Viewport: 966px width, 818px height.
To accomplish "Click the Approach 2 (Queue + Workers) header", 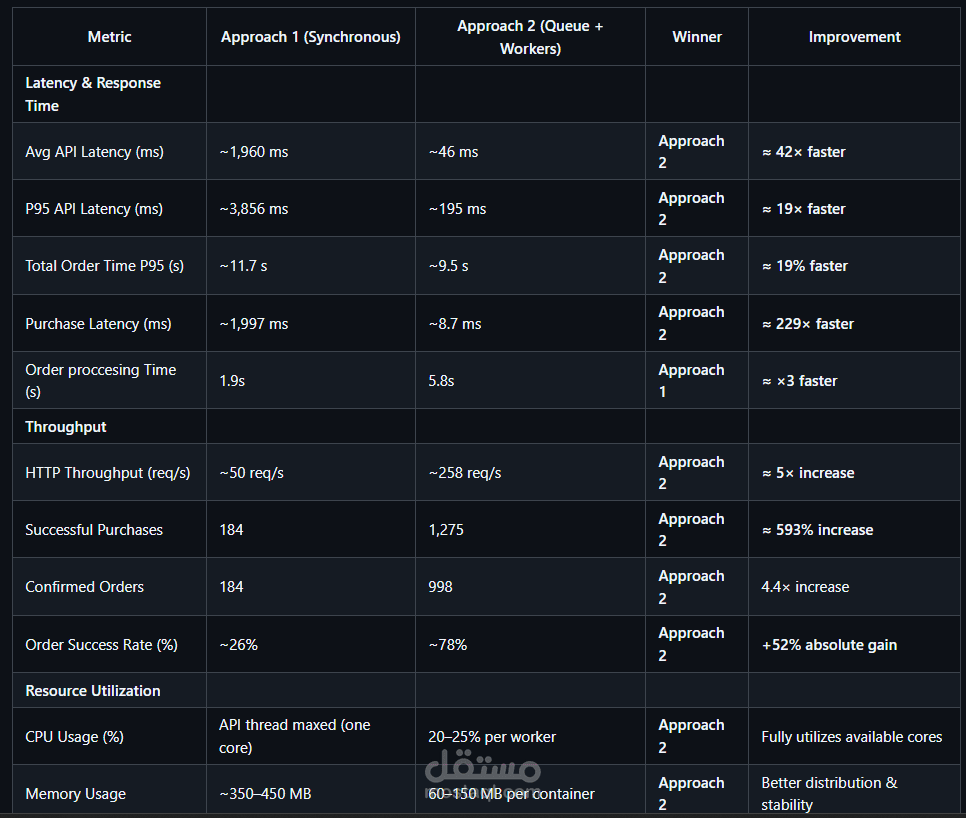I will pyautogui.click(x=530, y=37).
